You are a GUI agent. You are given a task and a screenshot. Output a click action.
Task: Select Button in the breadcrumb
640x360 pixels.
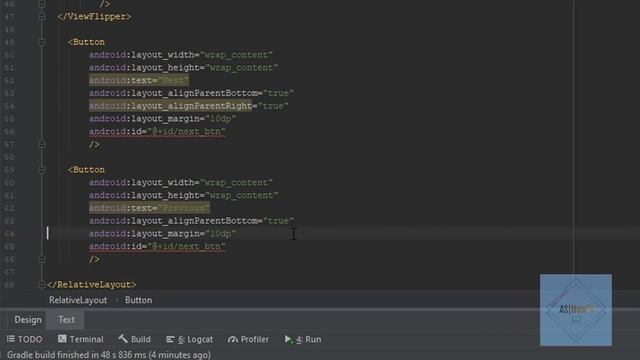click(x=138, y=300)
